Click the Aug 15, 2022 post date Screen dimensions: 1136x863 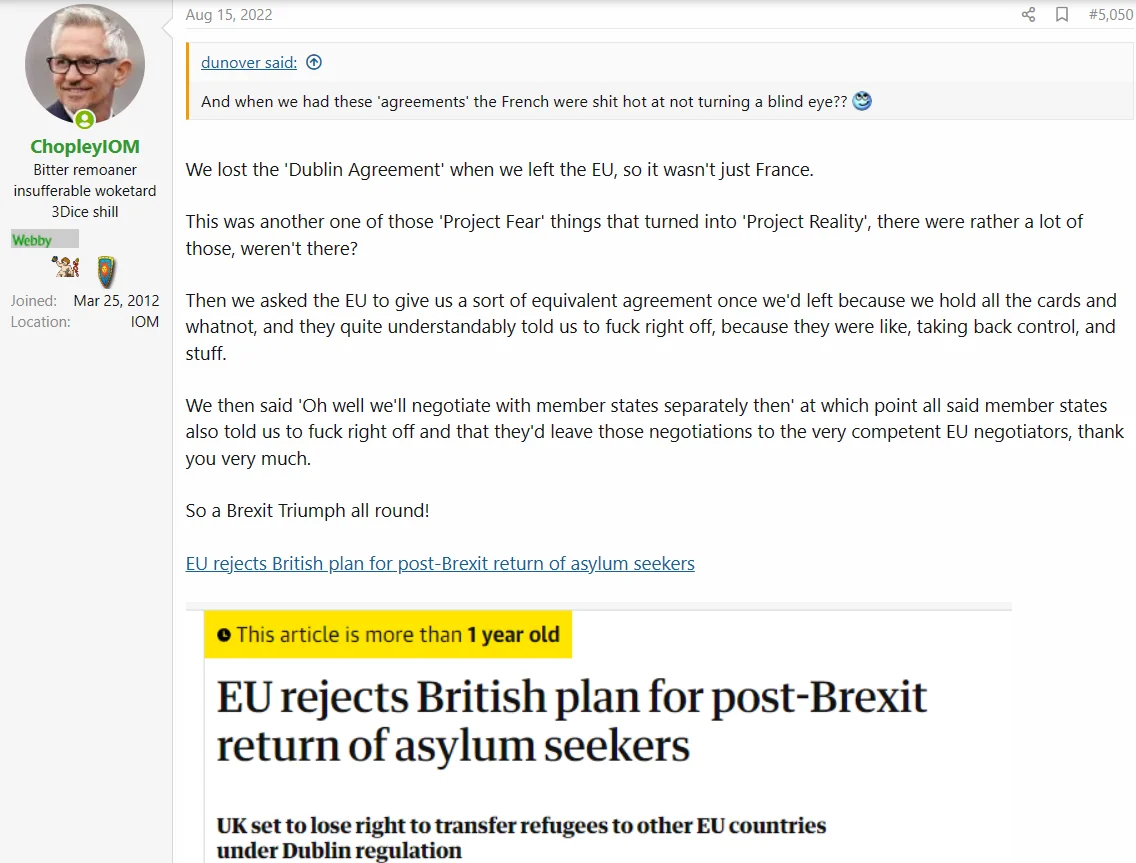229,14
